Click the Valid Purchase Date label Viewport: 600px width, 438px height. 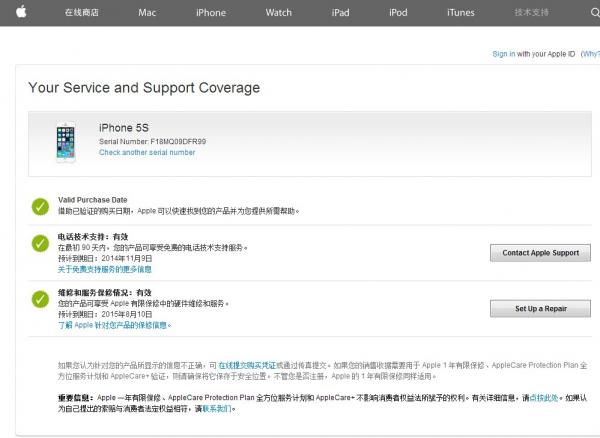coord(93,200)
